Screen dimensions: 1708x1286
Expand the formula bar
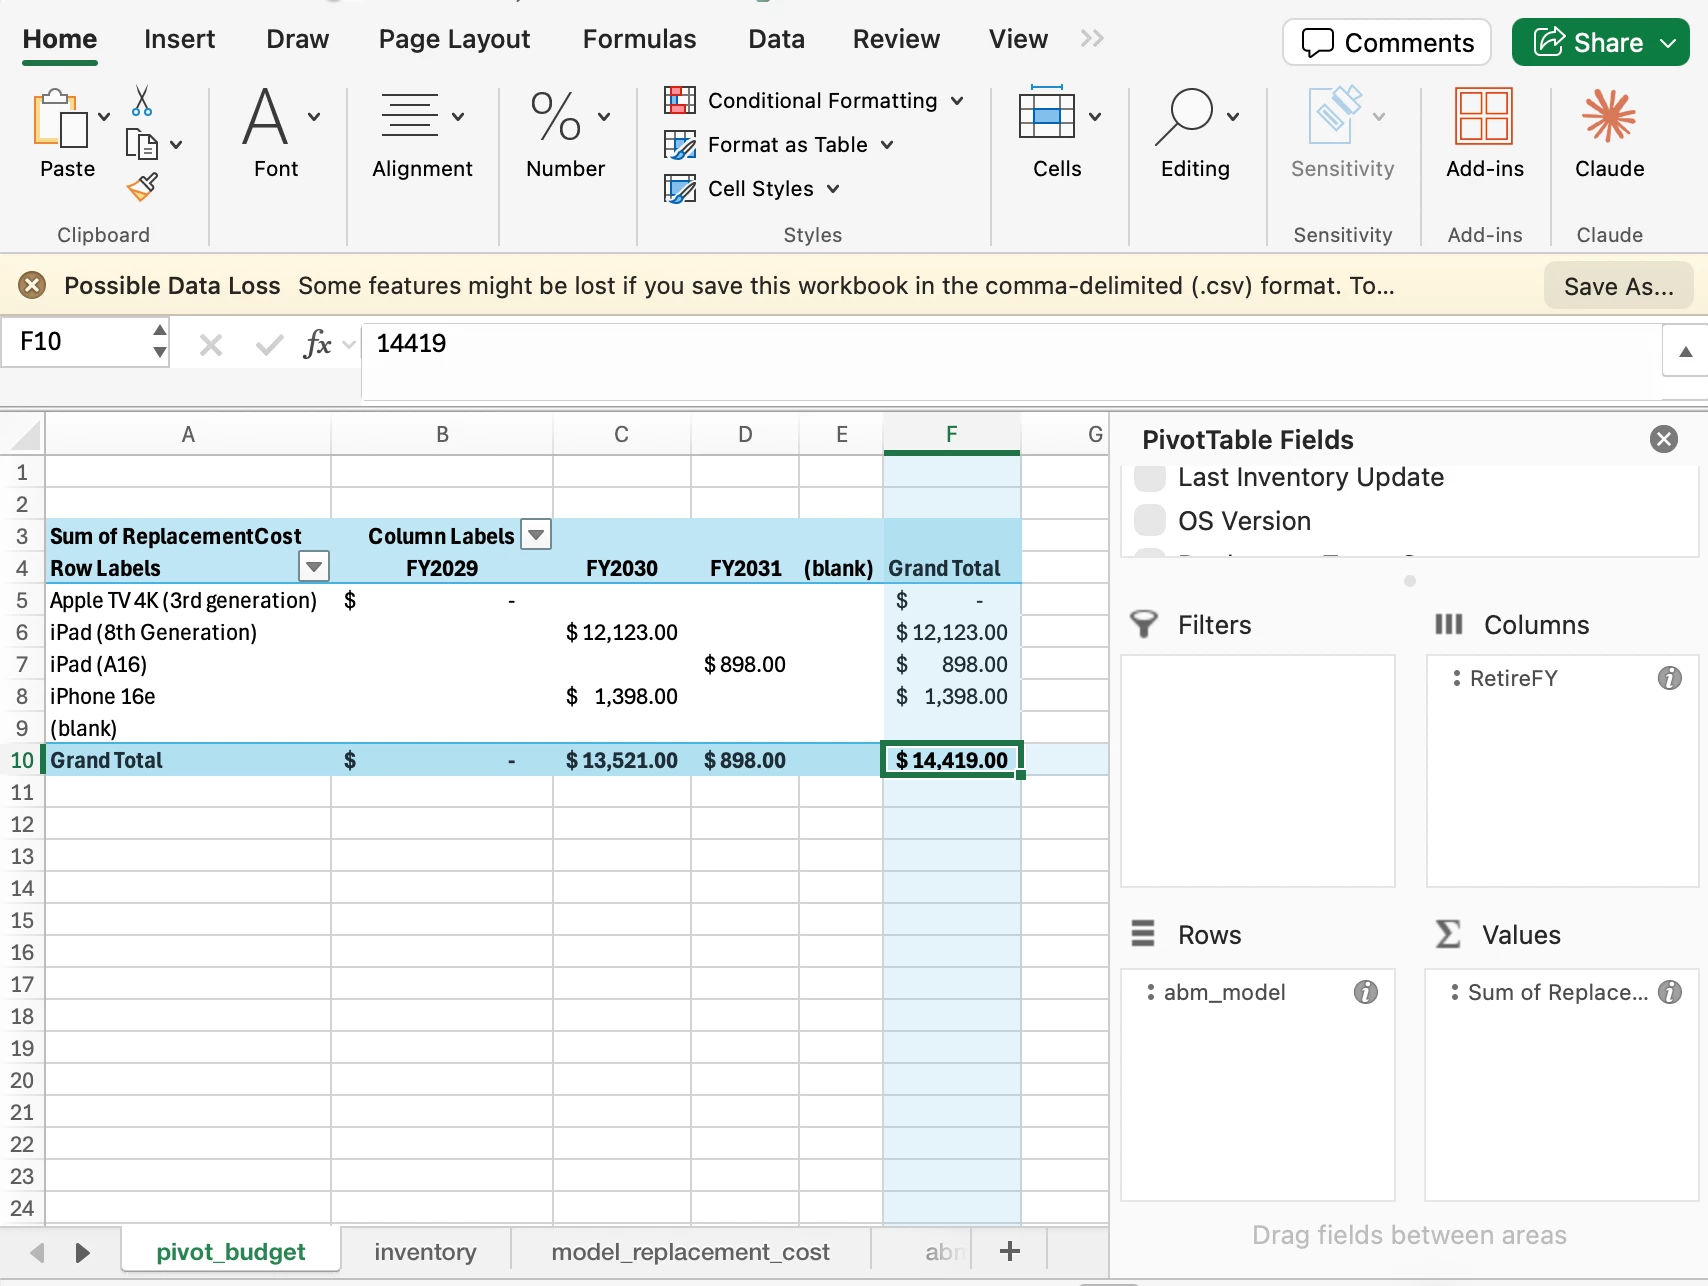[1685, 351]
